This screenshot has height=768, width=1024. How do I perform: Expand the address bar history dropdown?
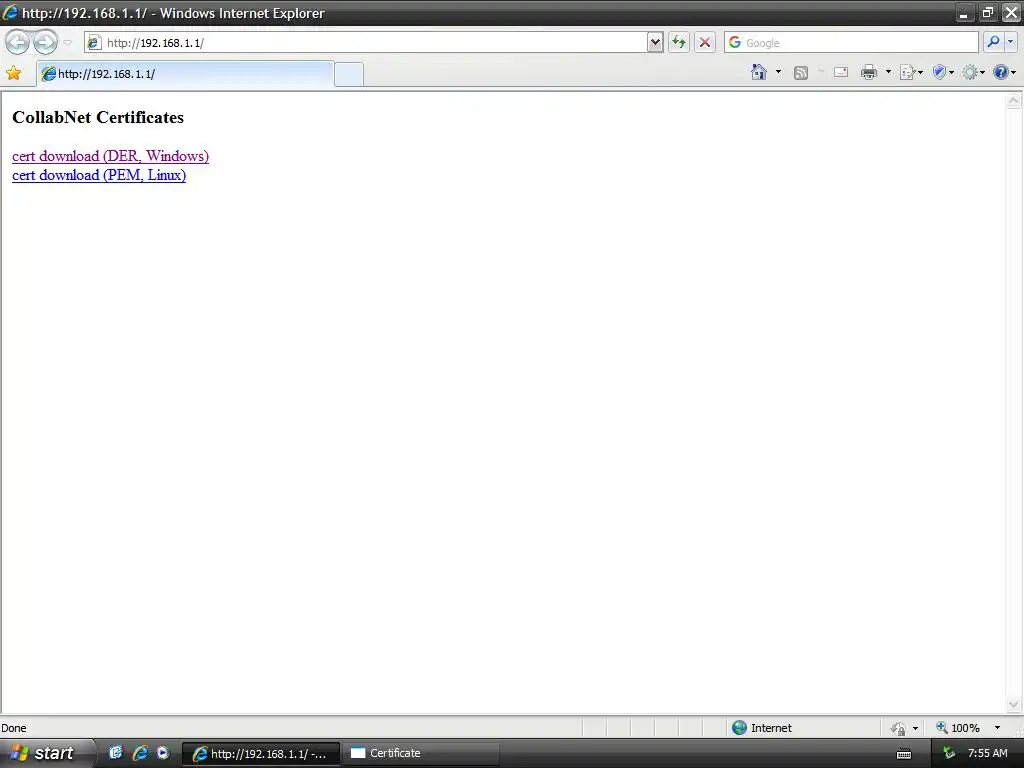(x=655, y=43)
